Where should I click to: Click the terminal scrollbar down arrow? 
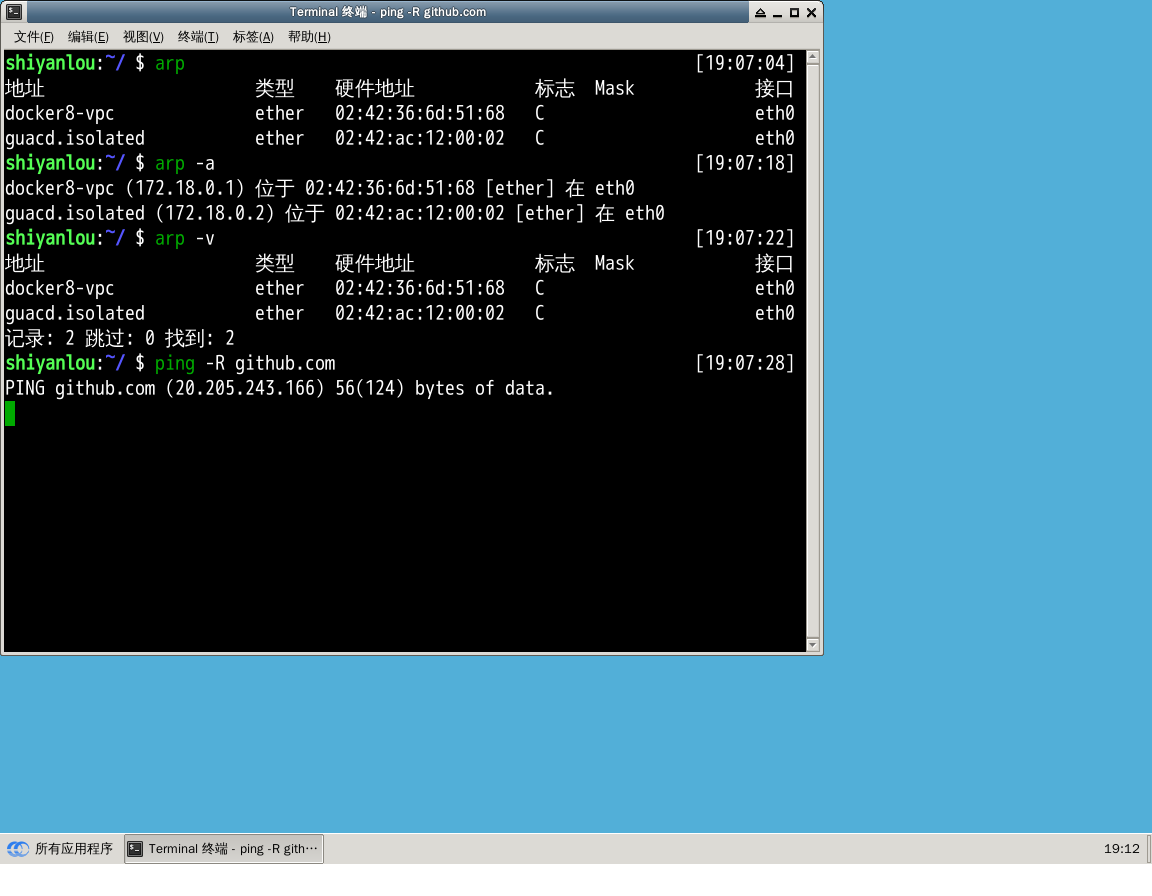coord(813,645)
